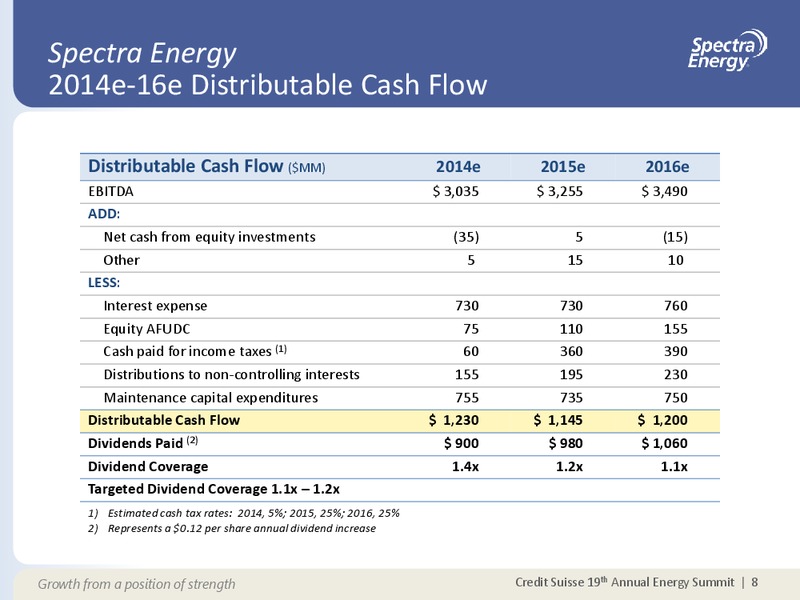The height and width of the screenshot is (600, 800).
Task: Click the 2015e dividend coverage 1.2x value
Action: click(570, 466)
